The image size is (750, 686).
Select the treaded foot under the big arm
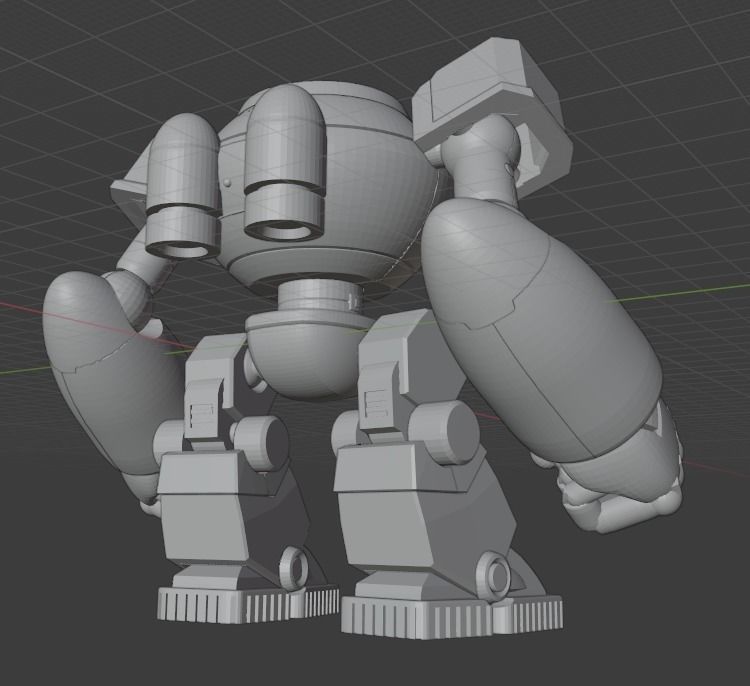point(452,616)
